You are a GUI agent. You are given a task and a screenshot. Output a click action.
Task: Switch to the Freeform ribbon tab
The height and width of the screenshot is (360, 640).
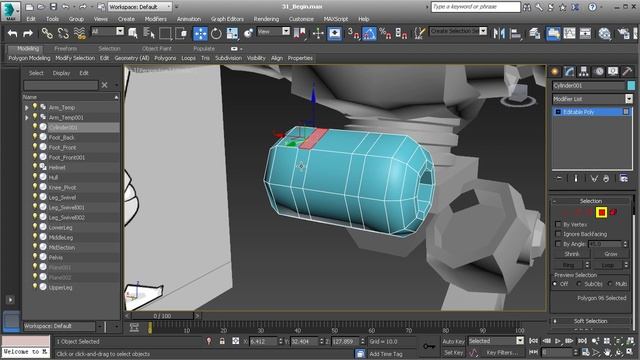(x=65, y=49)
